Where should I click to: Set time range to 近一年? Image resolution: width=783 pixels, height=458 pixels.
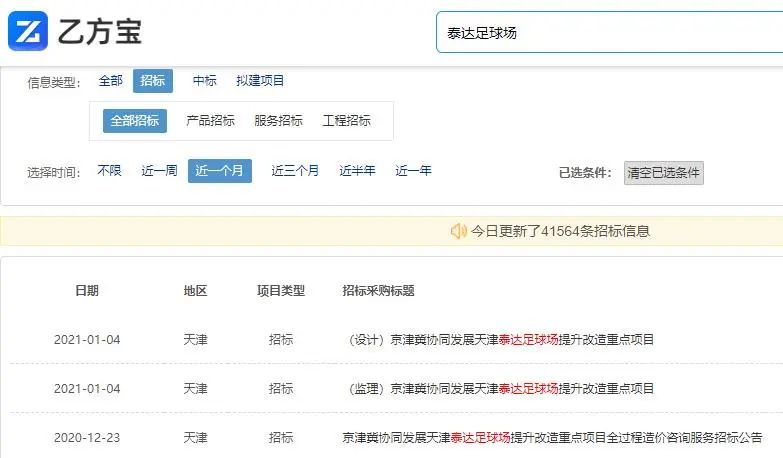413,171
